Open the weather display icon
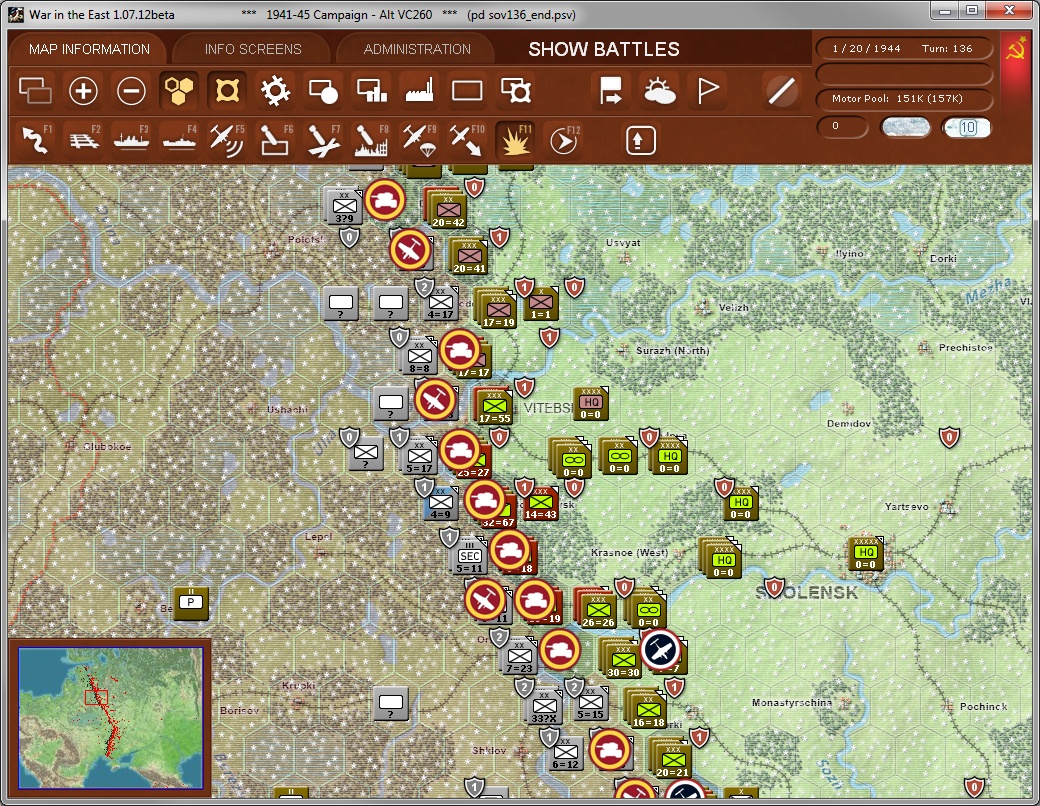The image size is (1040, 806). 661,90
